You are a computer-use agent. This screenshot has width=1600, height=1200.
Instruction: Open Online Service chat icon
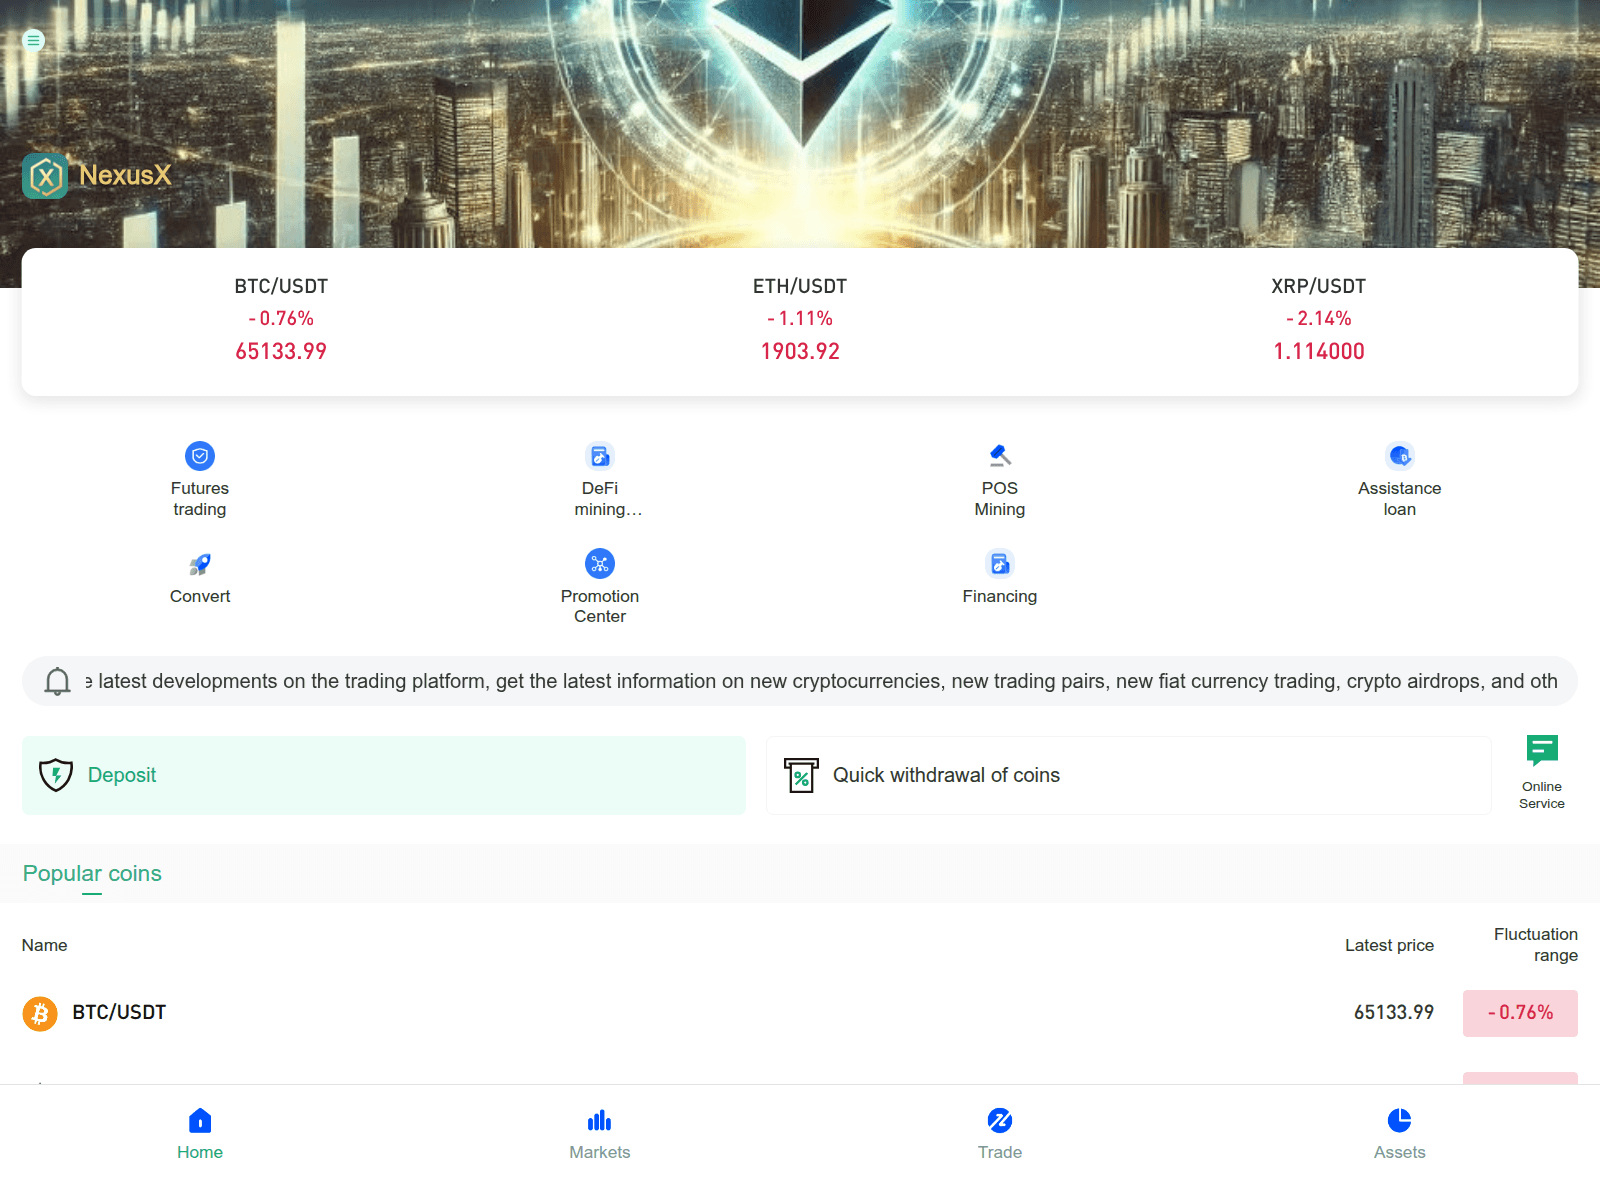[x=1542, y=750]
